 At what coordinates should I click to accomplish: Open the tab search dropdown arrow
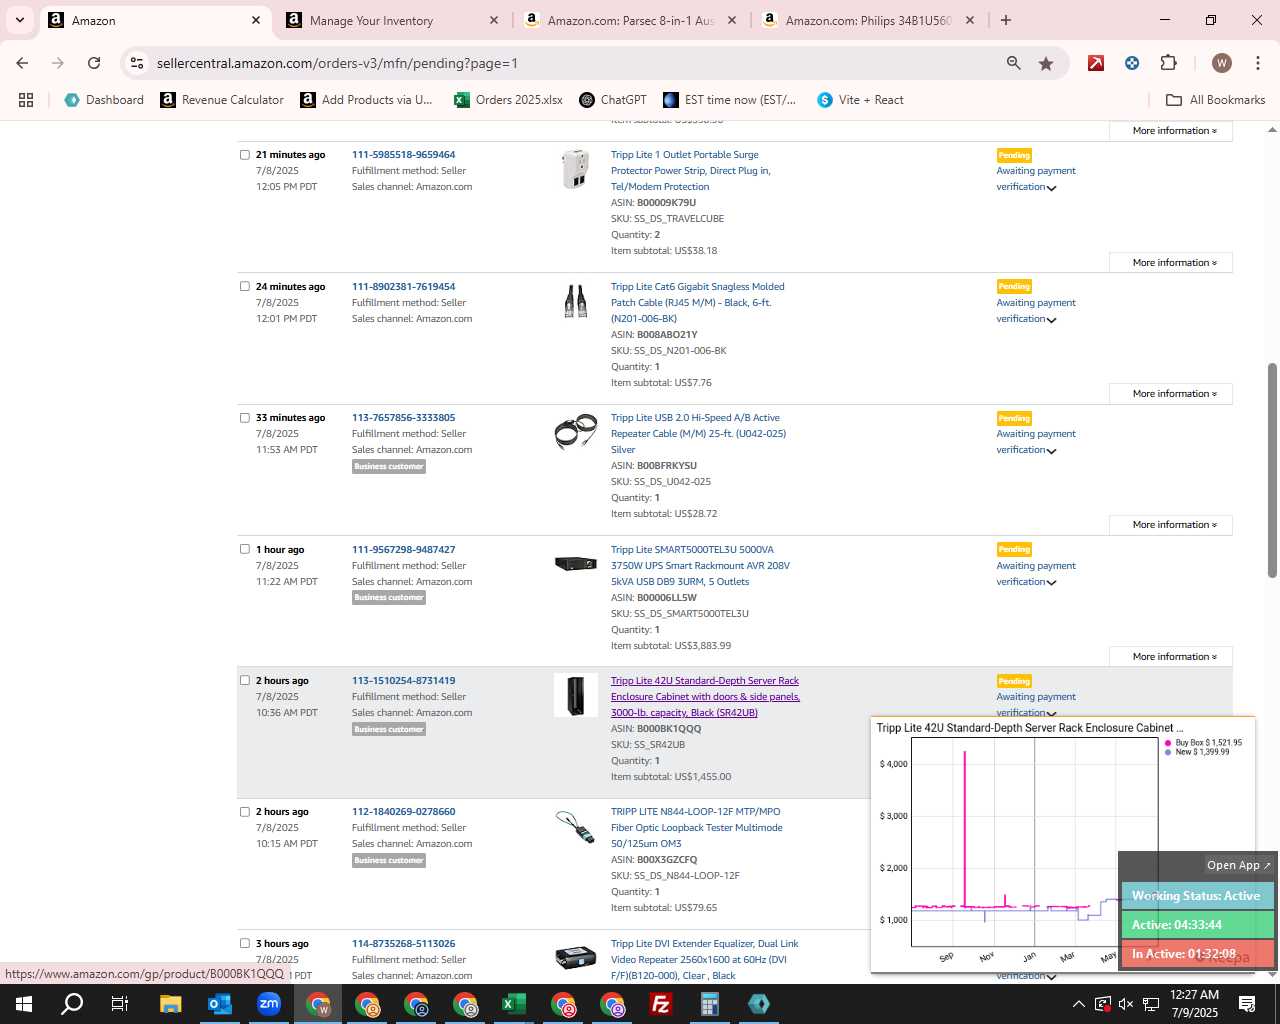click(19, 20)
